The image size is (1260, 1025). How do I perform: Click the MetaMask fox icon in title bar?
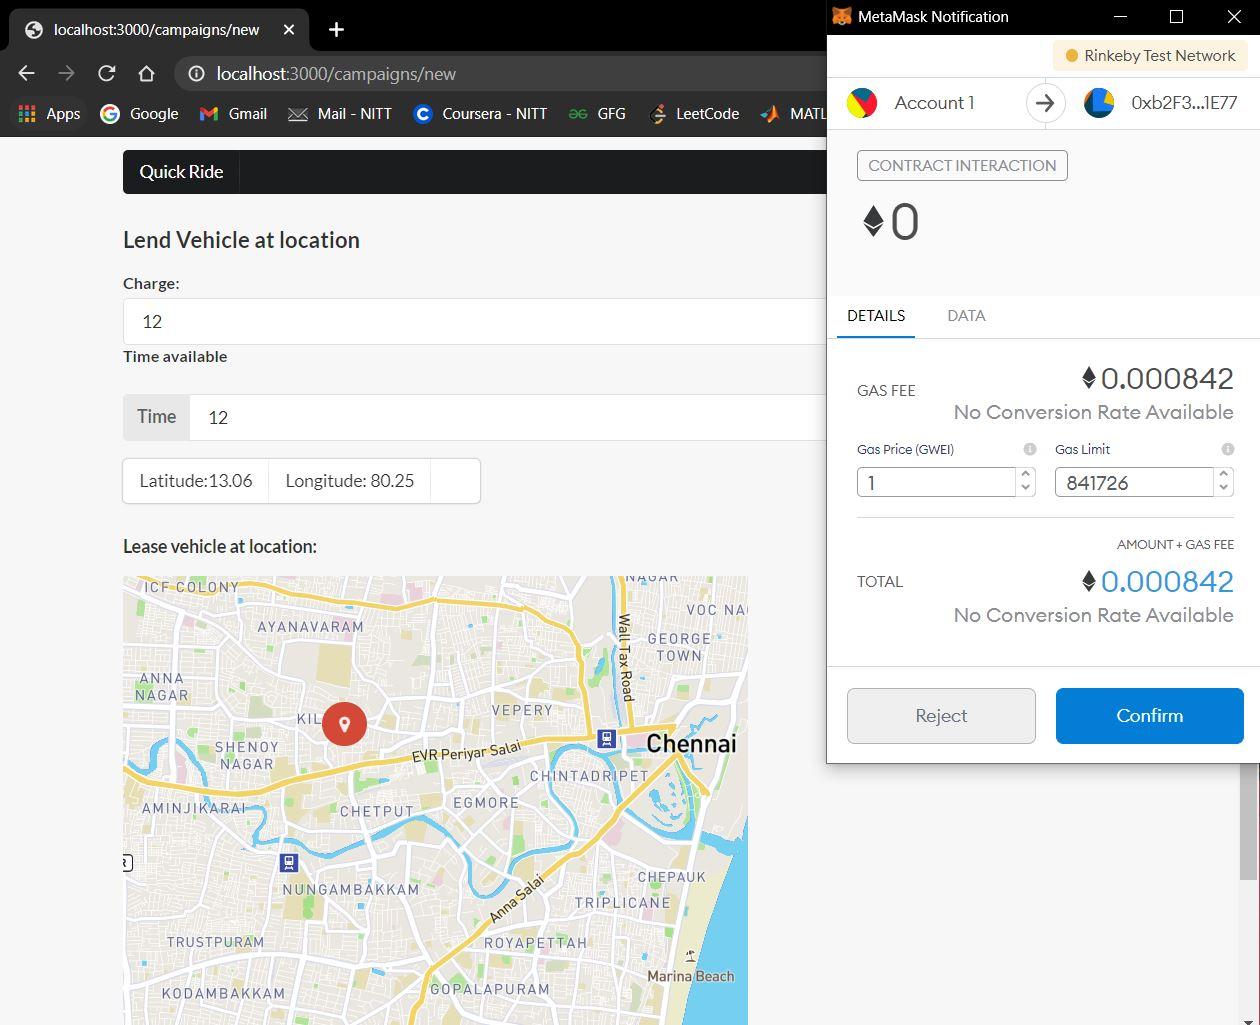pyautogui.click(x=842, y=16)
